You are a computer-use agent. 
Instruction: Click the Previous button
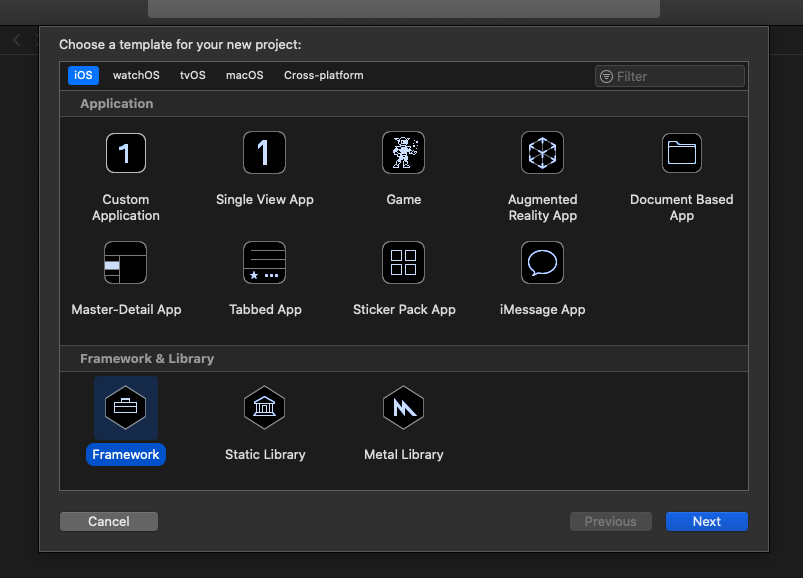pos(610,521)
